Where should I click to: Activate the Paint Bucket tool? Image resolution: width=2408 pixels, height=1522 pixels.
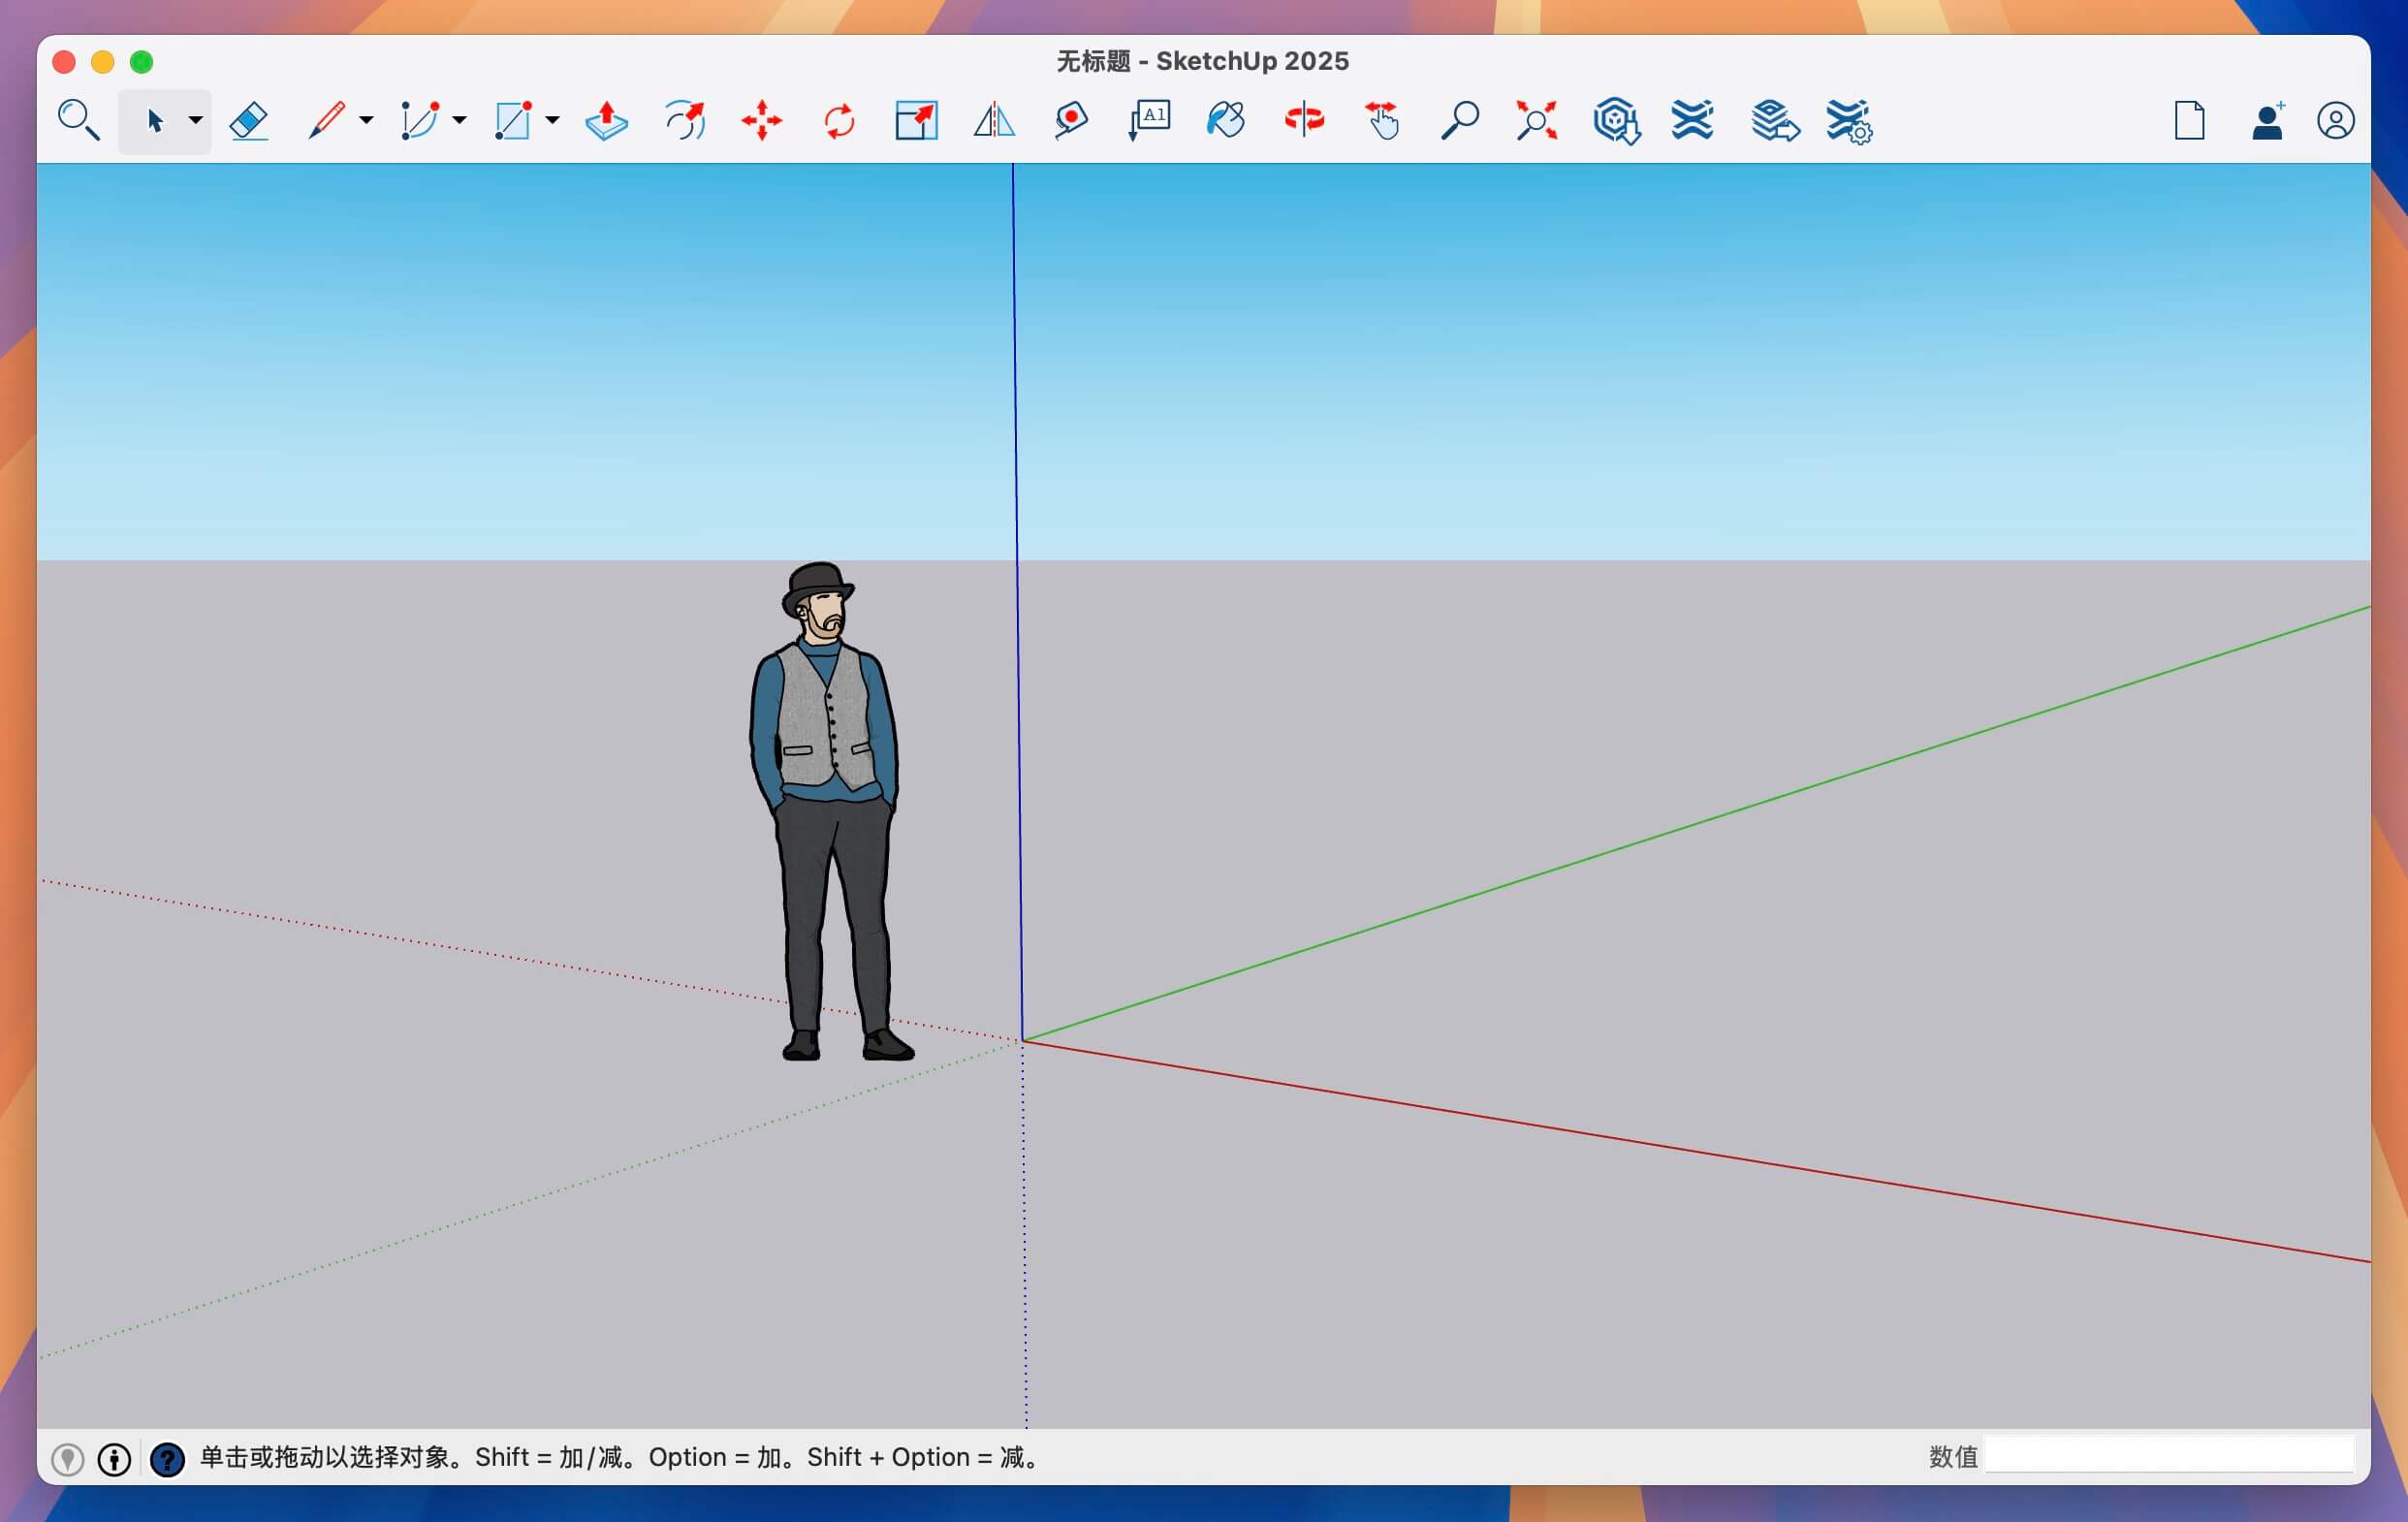click(x=1225, y=121)
